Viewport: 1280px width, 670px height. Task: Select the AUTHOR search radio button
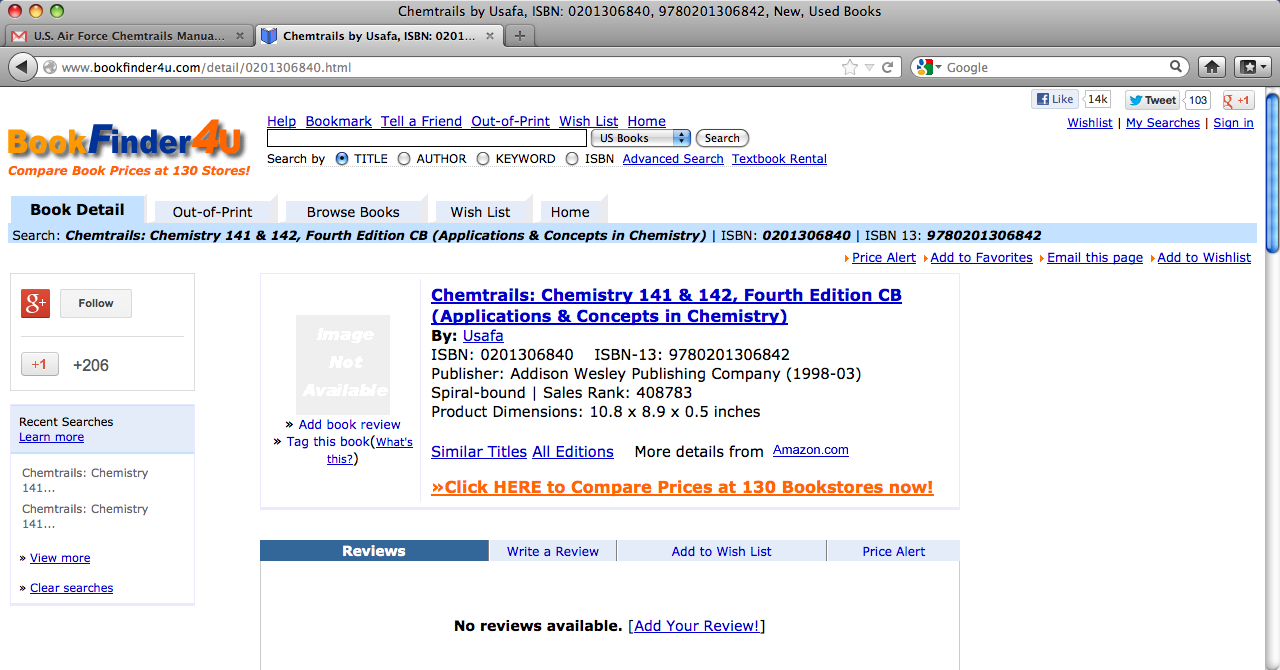coord(404,158)
